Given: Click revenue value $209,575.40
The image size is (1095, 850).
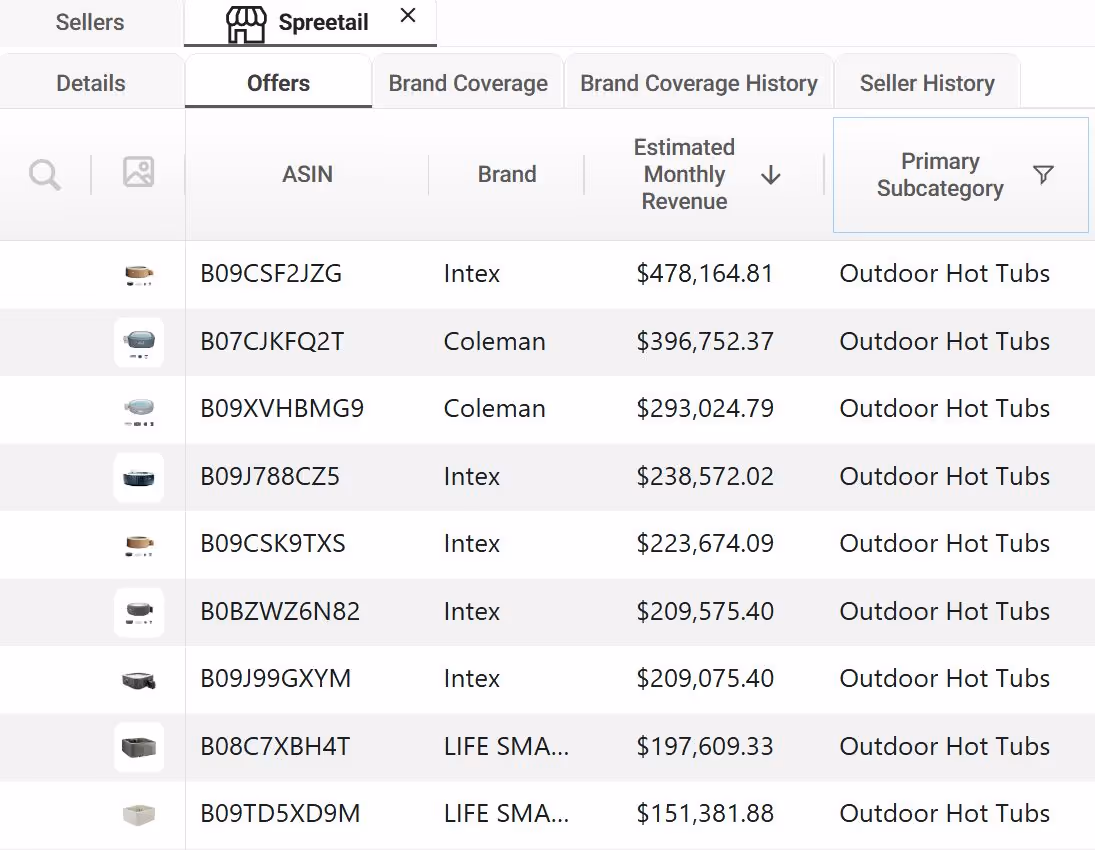Looking at the screenshot, I should (705, 612).
